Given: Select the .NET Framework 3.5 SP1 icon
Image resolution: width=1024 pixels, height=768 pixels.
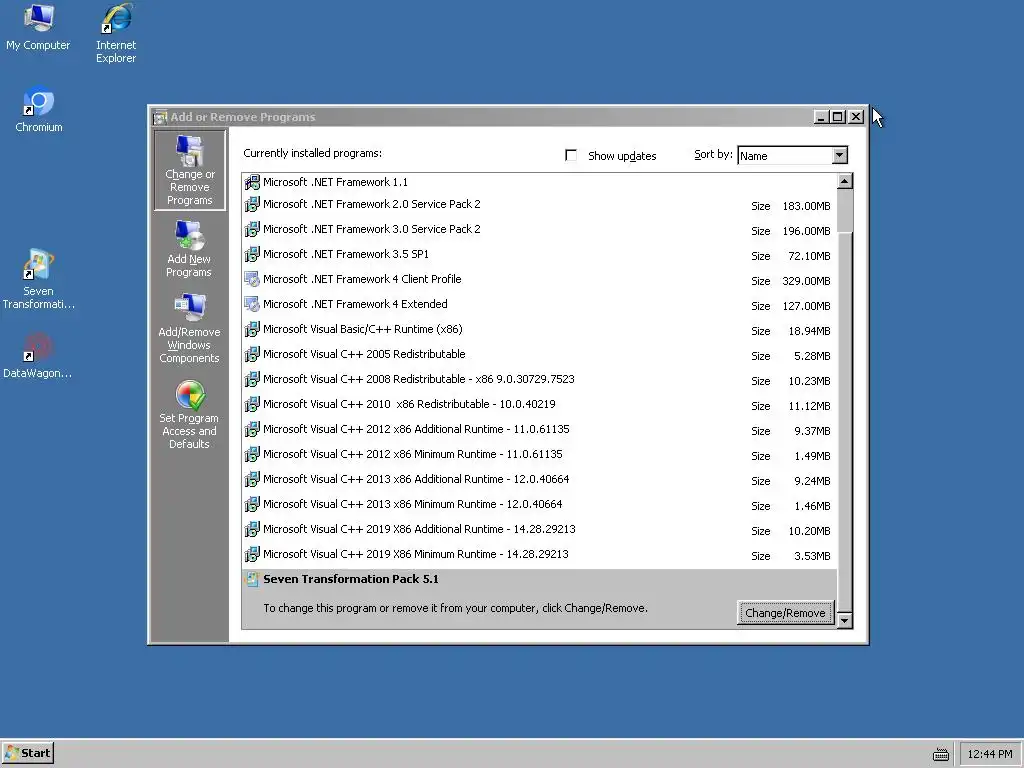Looking at the screenshot, I should [x=252, y=254].
